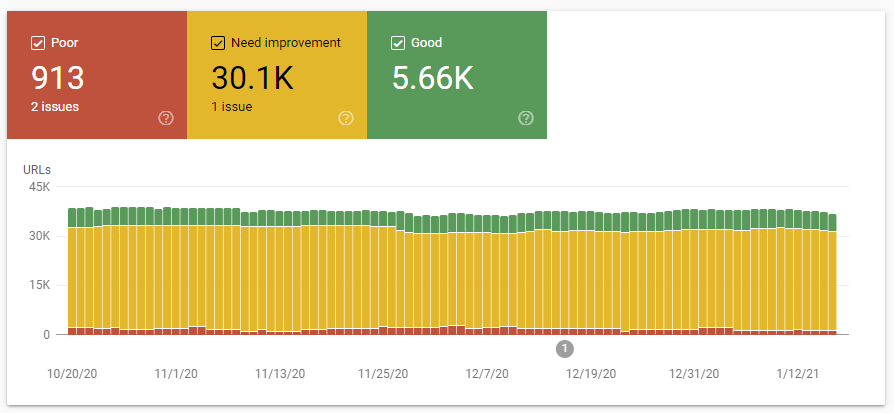This screenshot has width=894, height=413.
Task: Select the 30.1K Need improvement count
Action: [x=252, y=78]
